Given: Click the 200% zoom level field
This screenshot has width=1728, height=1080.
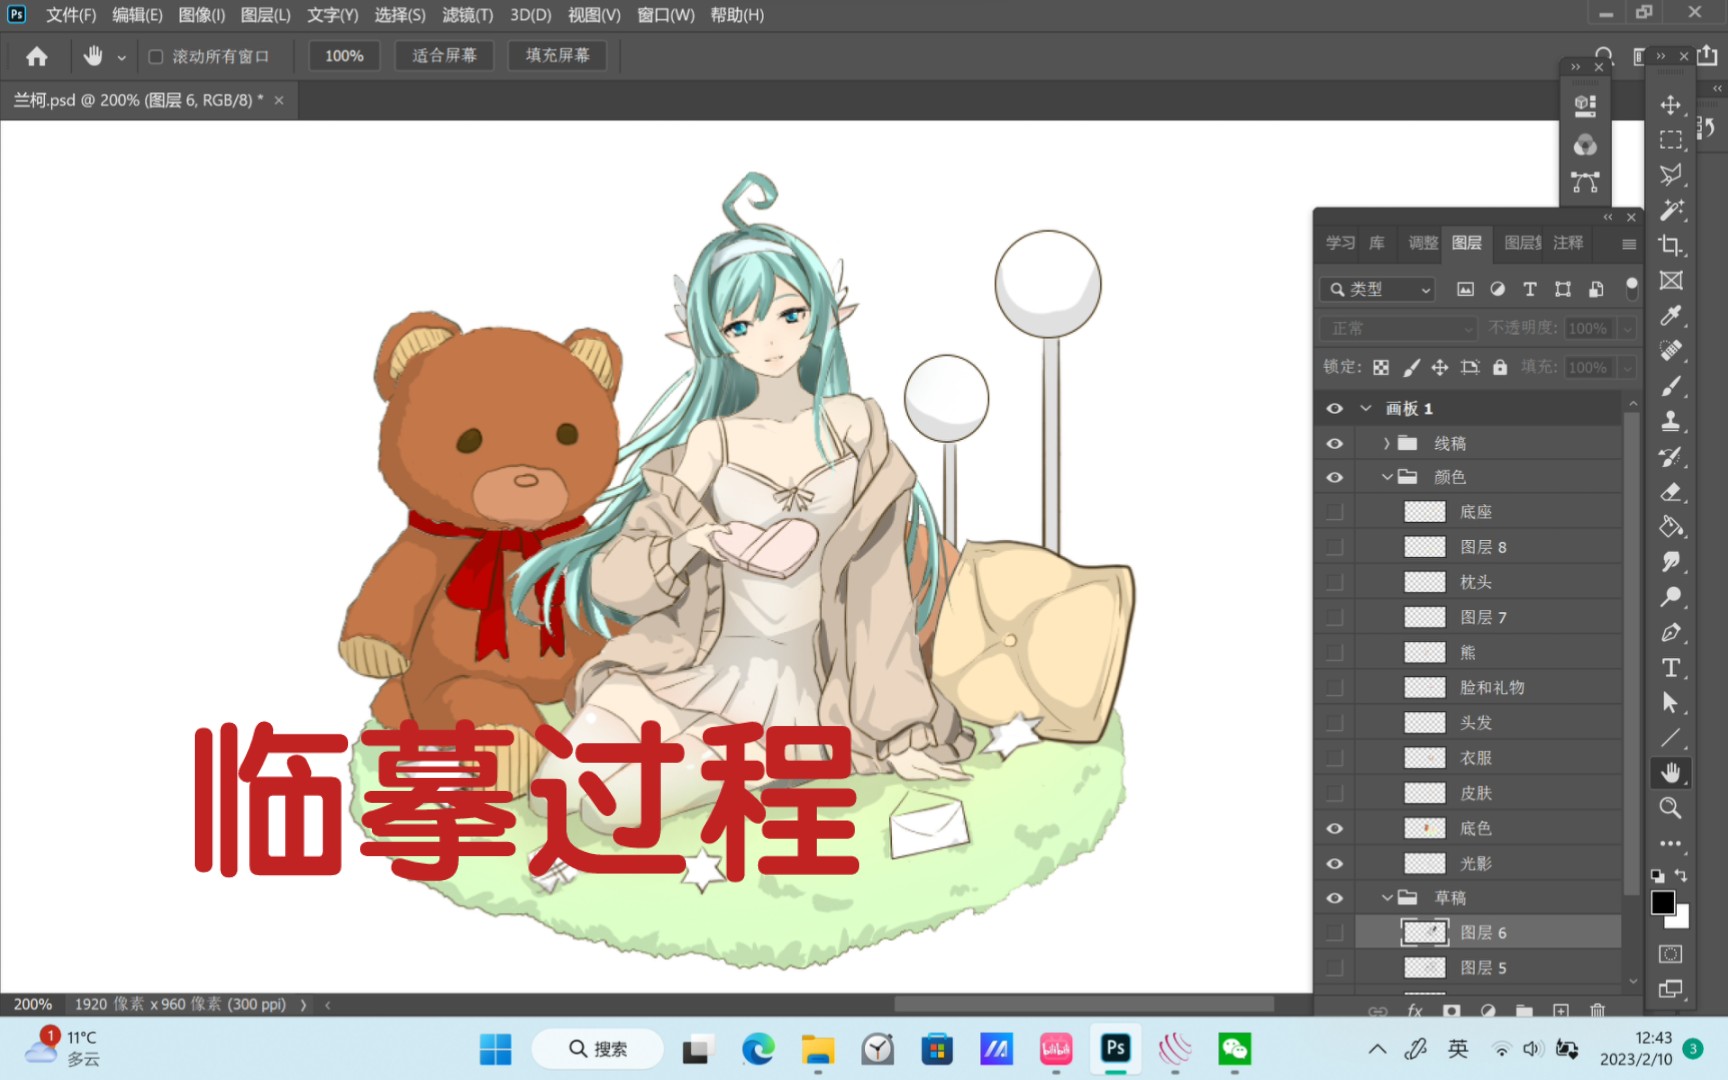Looking at the screenshot, I should coord(32,1004).
